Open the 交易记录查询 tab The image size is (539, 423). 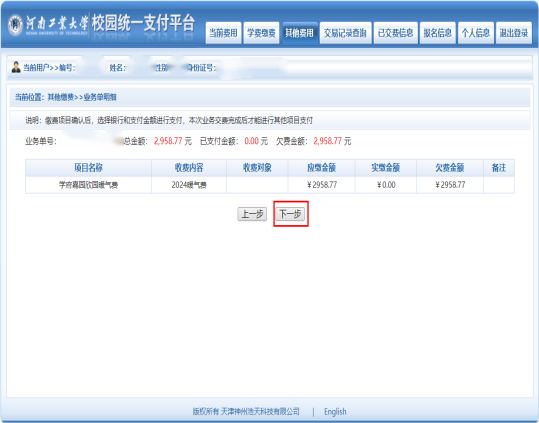click(x=345, y=33)
